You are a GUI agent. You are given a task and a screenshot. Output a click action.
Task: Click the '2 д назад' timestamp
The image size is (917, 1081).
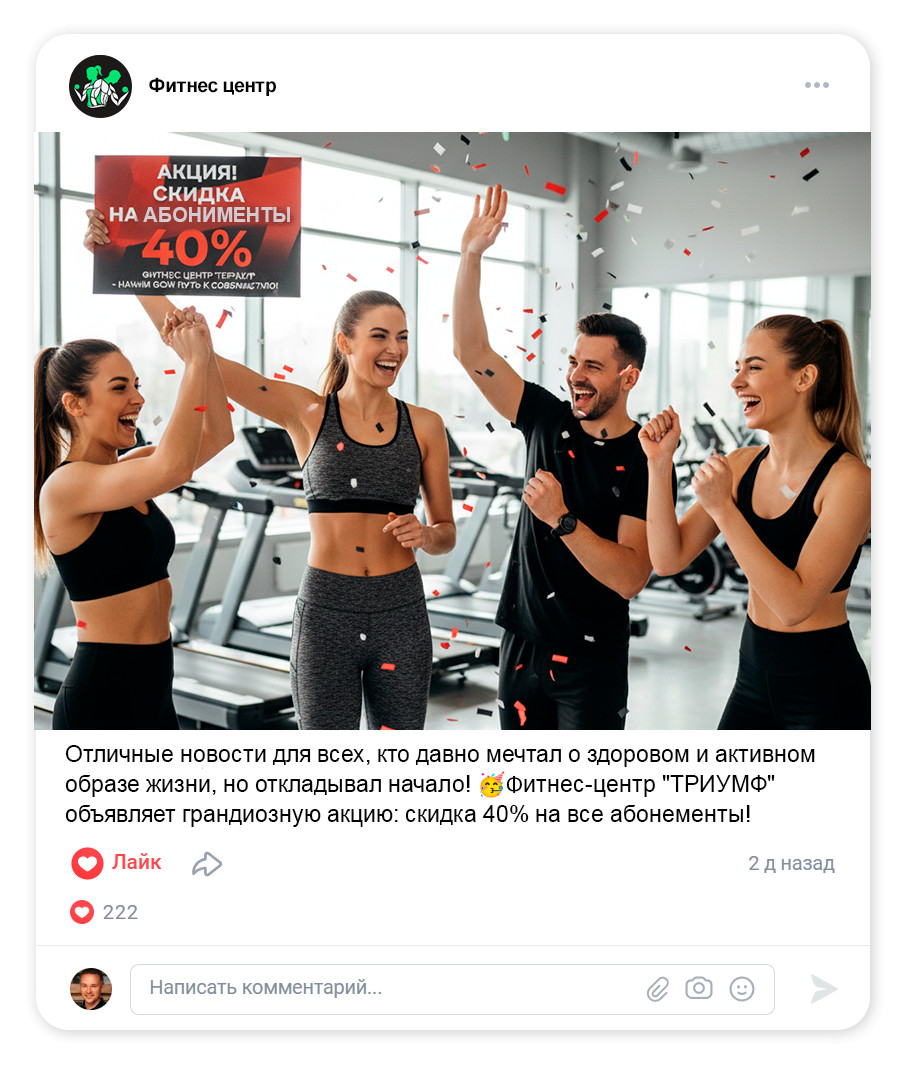[791, 863]
